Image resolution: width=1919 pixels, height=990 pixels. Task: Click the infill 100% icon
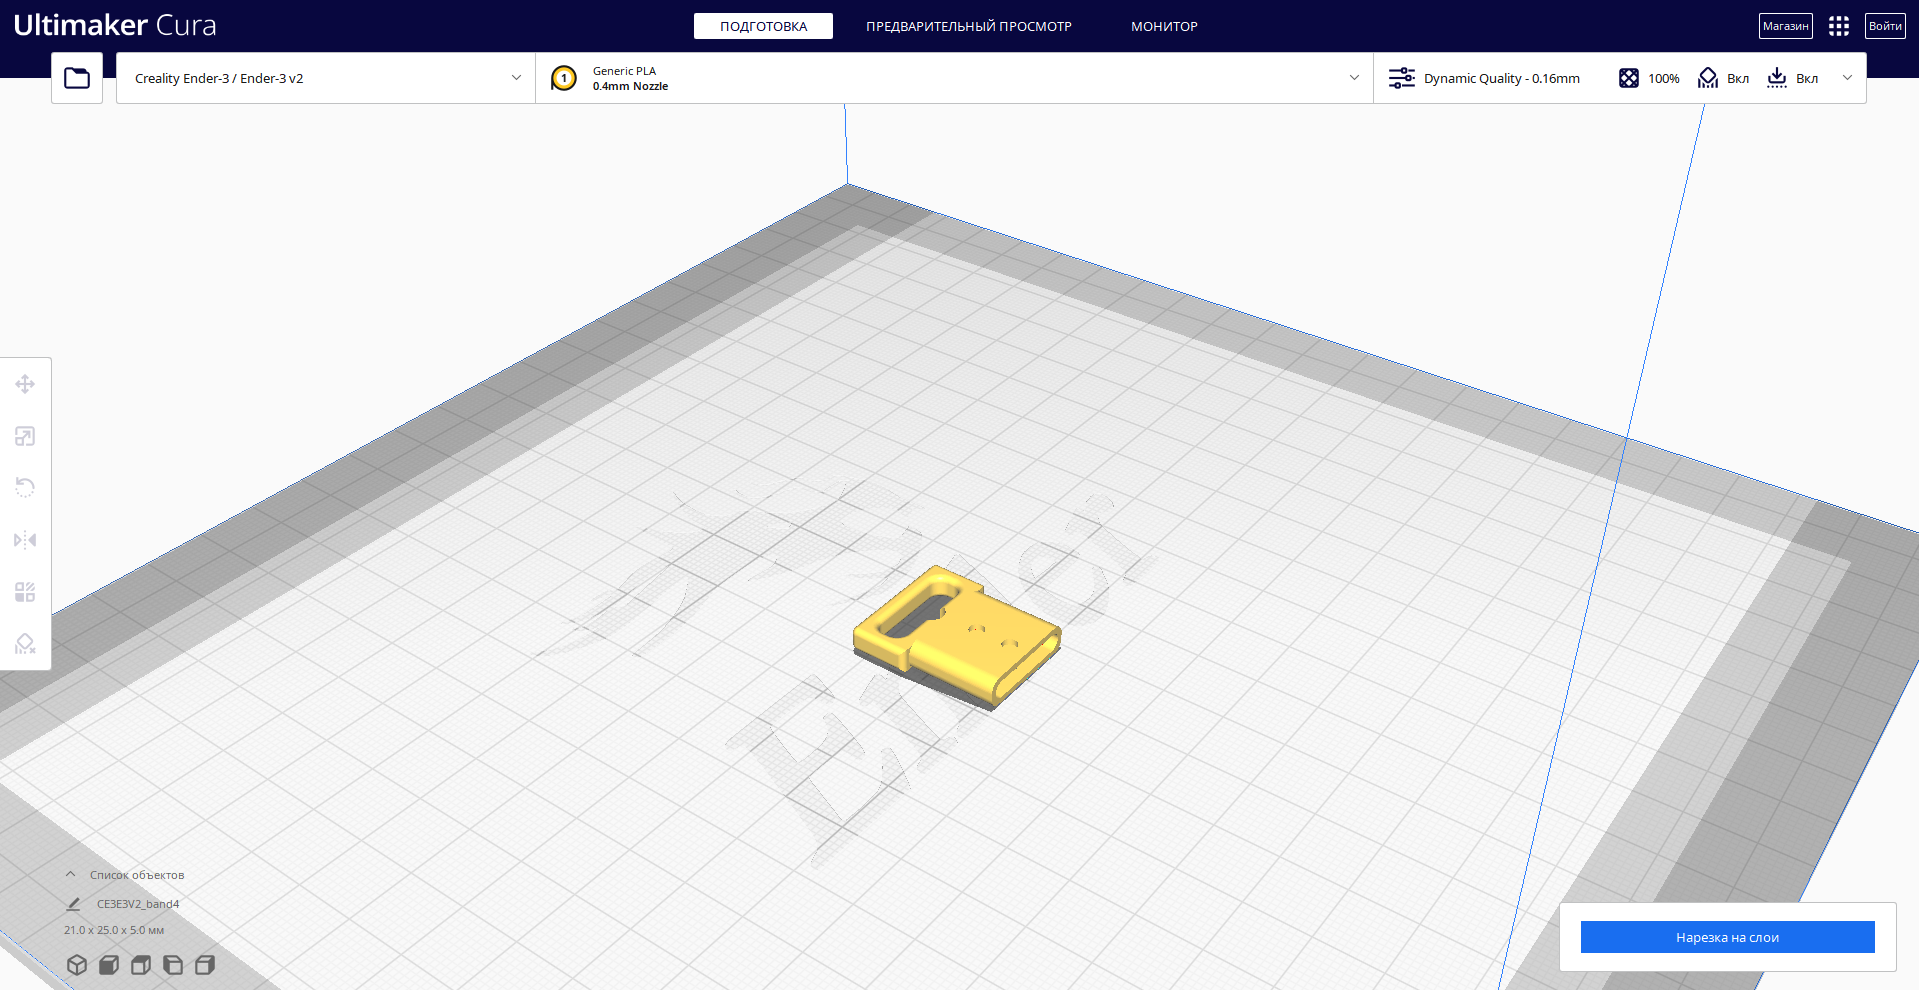[1629, 78]
